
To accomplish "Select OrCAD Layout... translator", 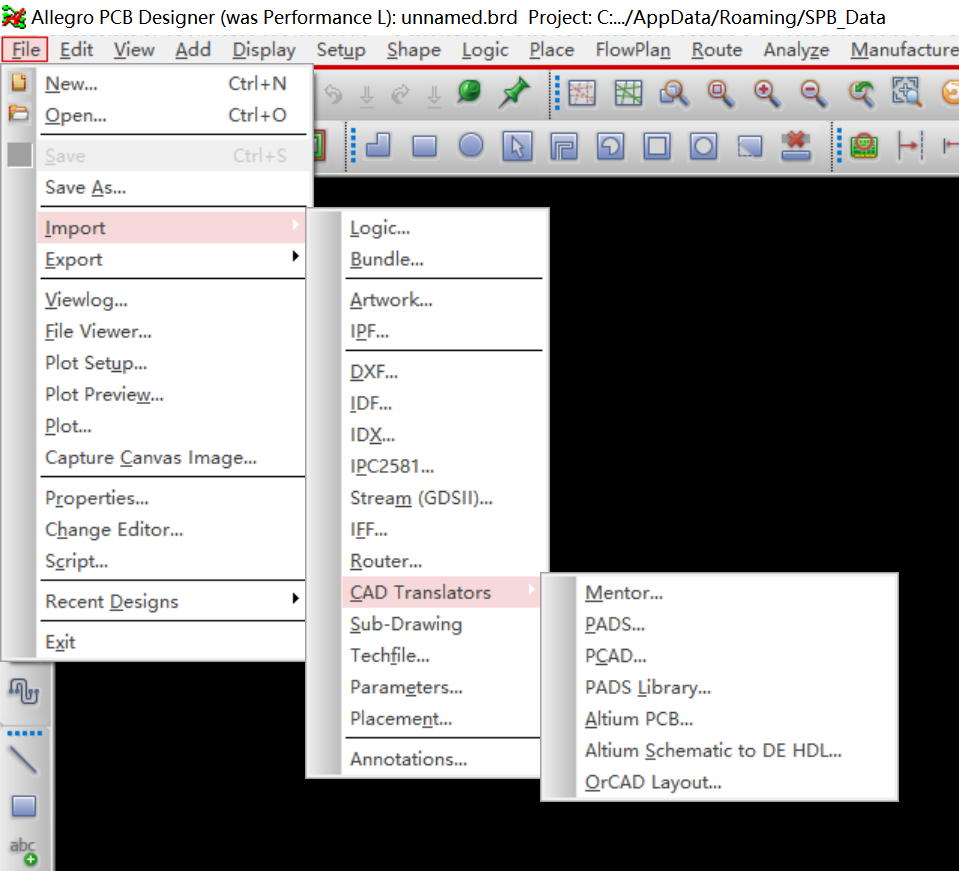I will pos(736,782).
